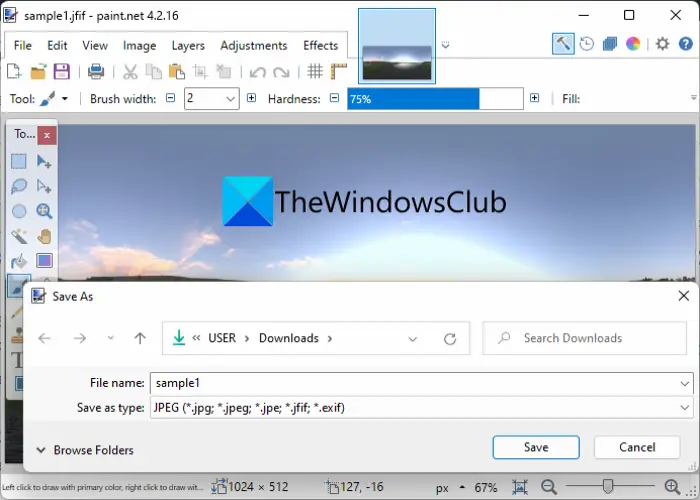Toggle rulers display
This screenshot has width=700, height=500.
tap(338, 71)
